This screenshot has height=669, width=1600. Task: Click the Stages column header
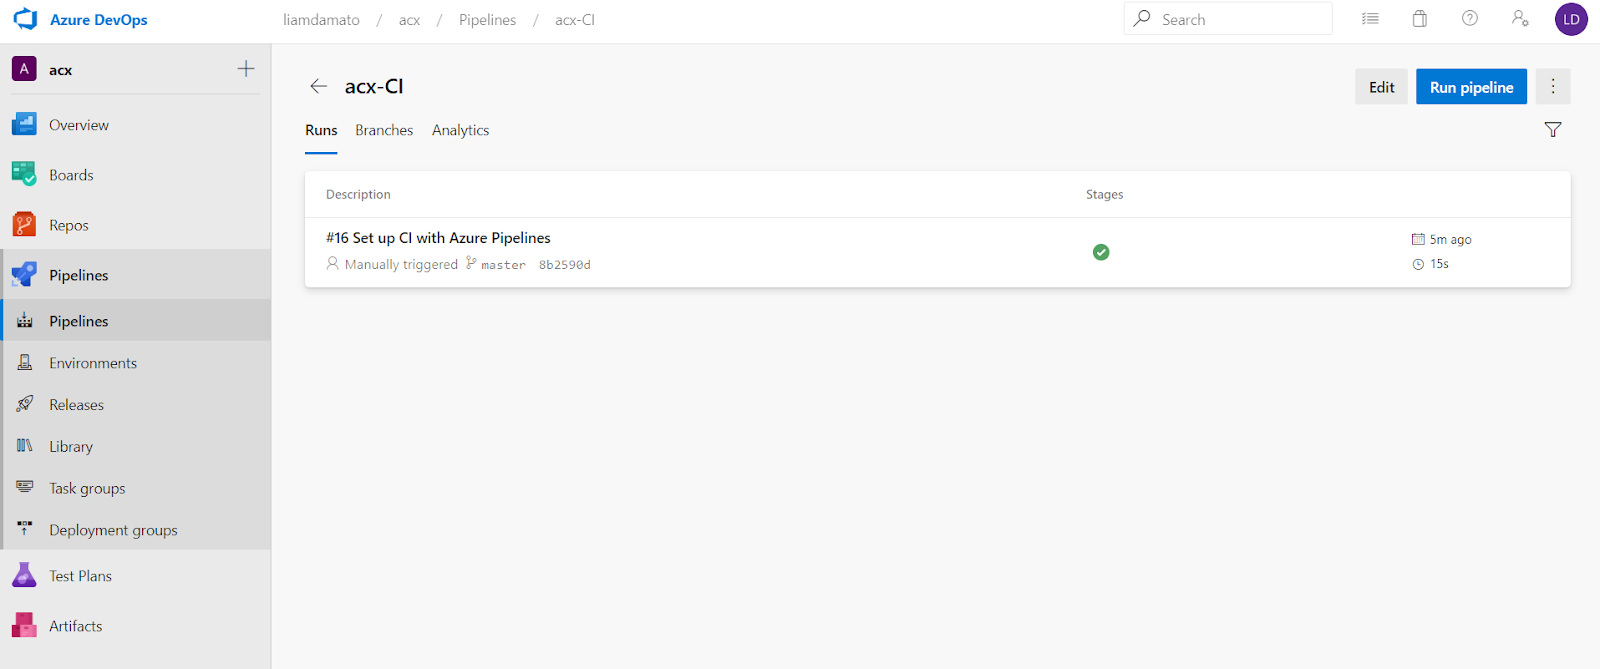[1104, 195]
